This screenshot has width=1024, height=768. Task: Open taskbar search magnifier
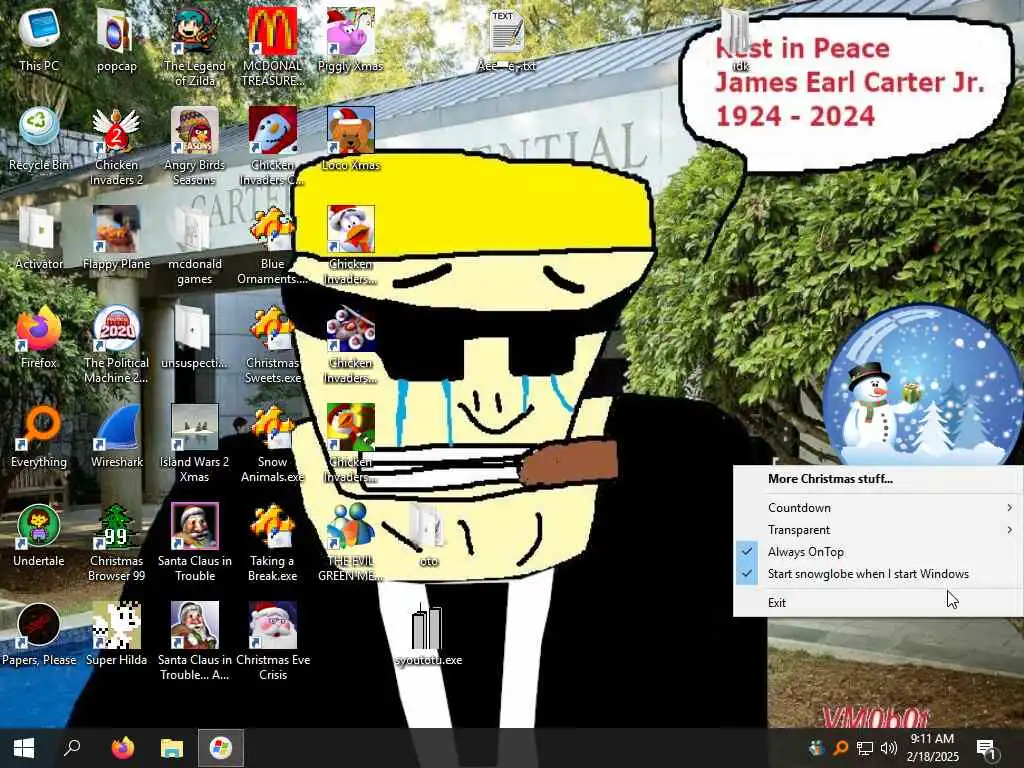72,748
